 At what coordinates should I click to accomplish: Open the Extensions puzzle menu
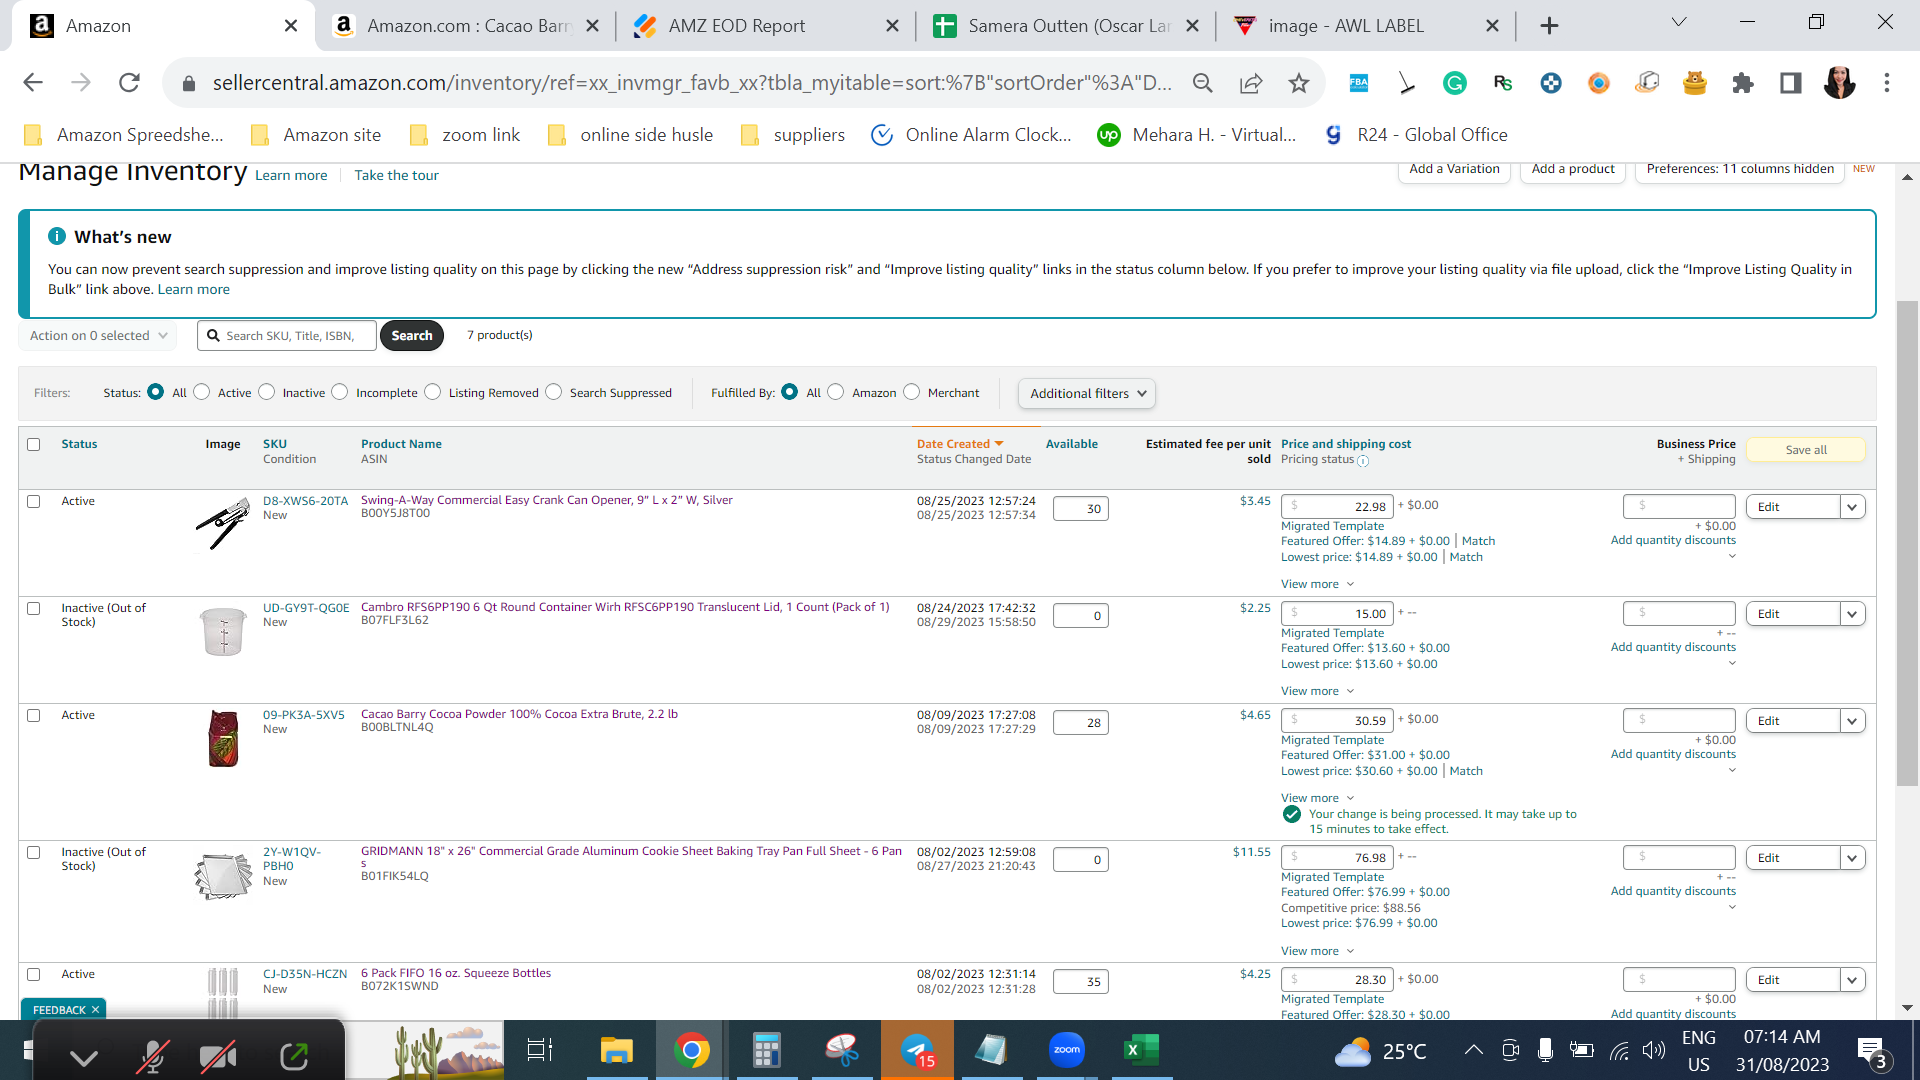(1743, 83)
